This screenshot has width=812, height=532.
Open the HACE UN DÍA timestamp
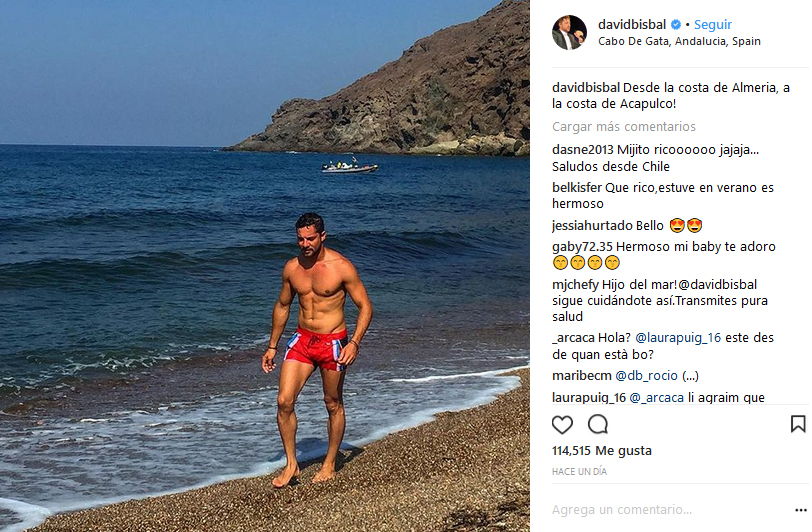coord(579,471)
